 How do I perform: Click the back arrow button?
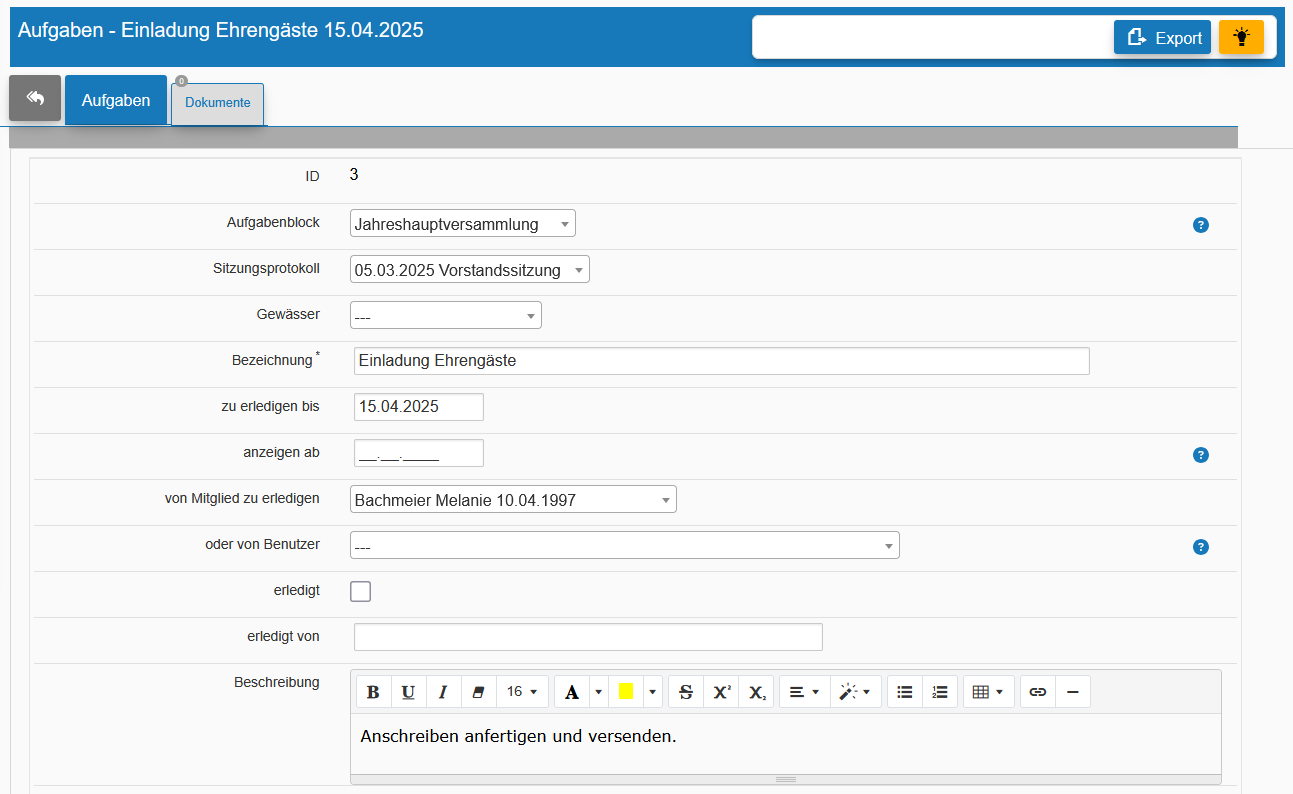tap(35, 98)
